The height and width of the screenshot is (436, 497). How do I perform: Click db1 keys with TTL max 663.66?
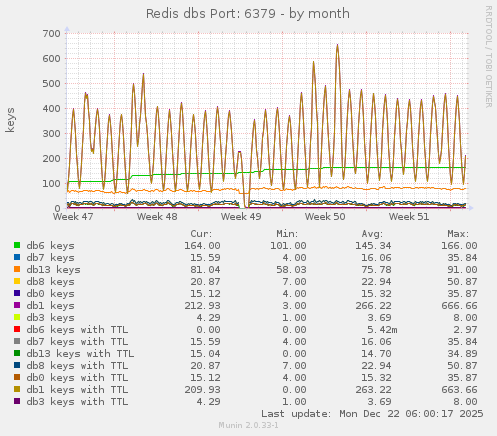[x=459, y=390]
